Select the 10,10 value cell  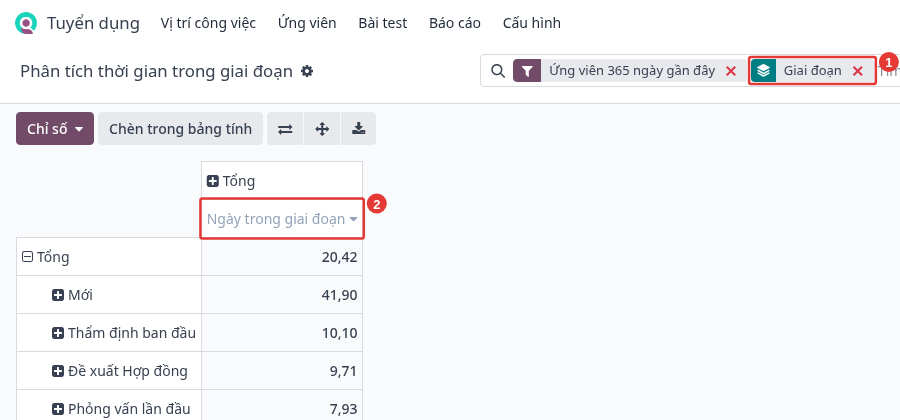[282, 333]
